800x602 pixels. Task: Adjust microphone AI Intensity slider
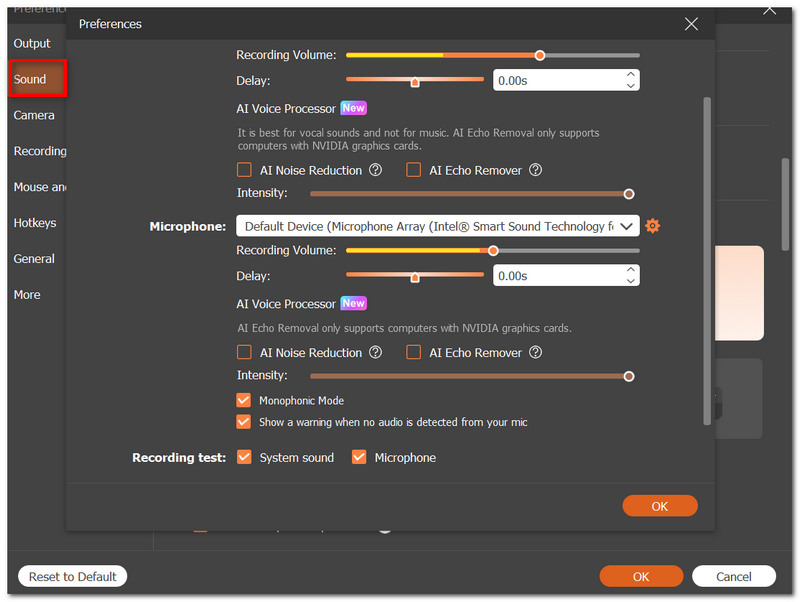(629, 376)
